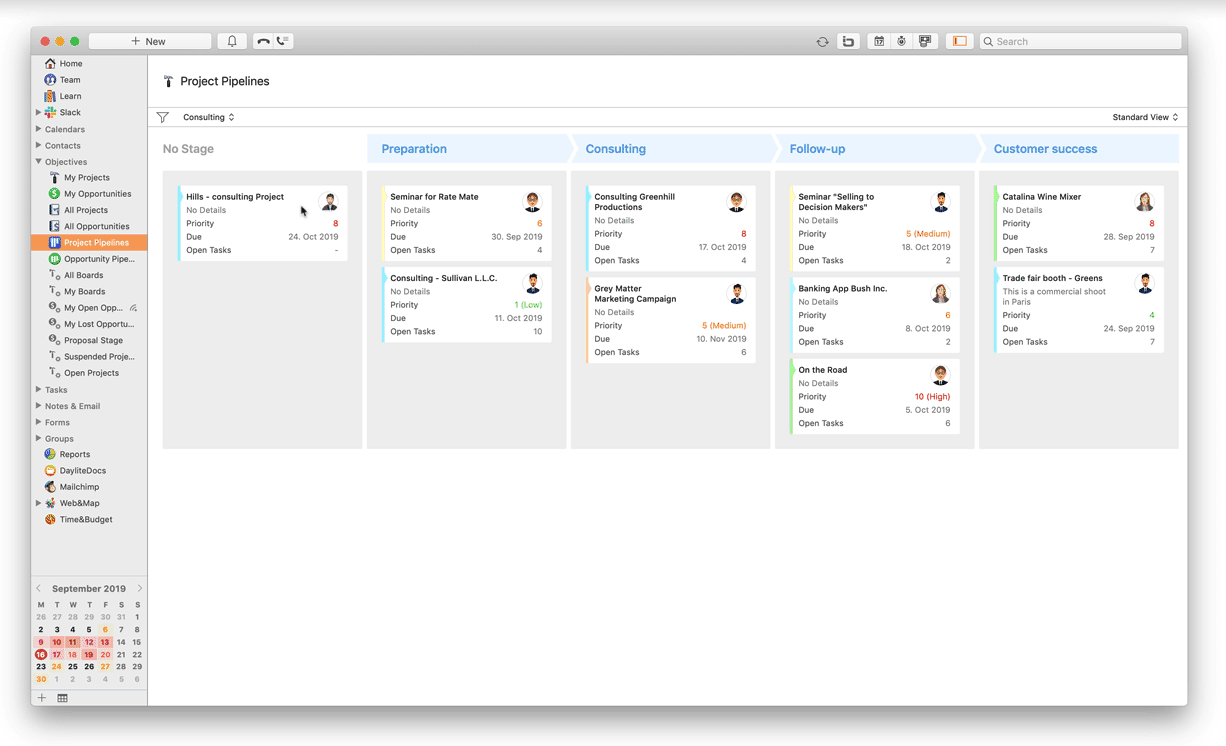The height and width of the screenshot is (746, 1226).
Task: Open DayliteDocs in the sidebar
Action: [x=82, y=471]
